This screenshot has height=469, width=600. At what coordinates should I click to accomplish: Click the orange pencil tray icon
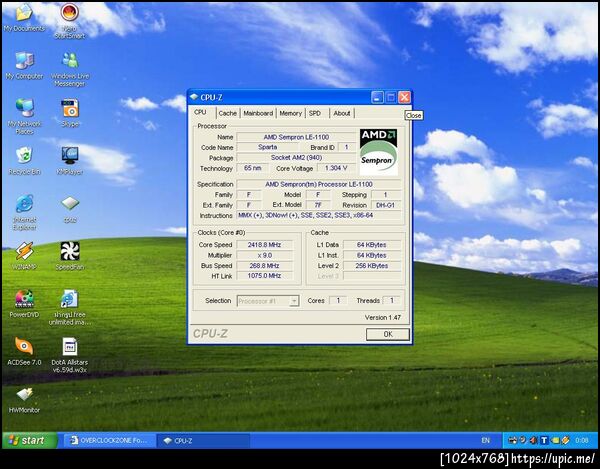click(x=565, y=440)
